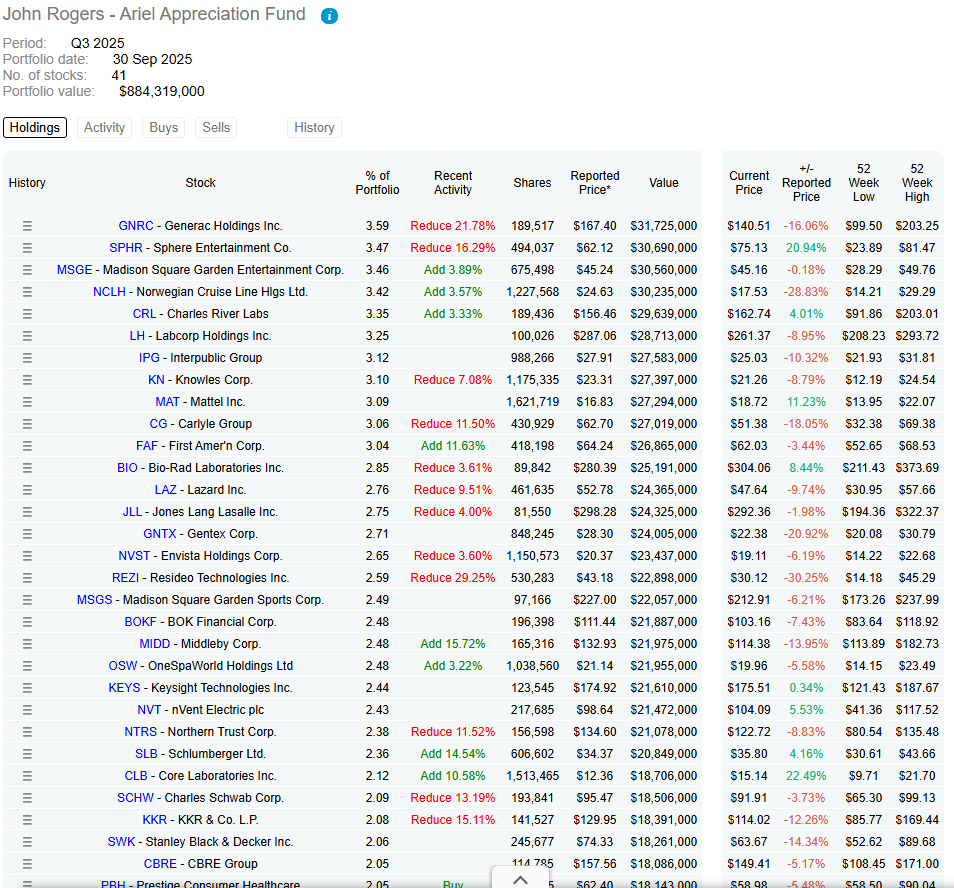The width and height of the screenshot is (954, 888).
Task: Sort by Value column header
Action: point(664,182)
